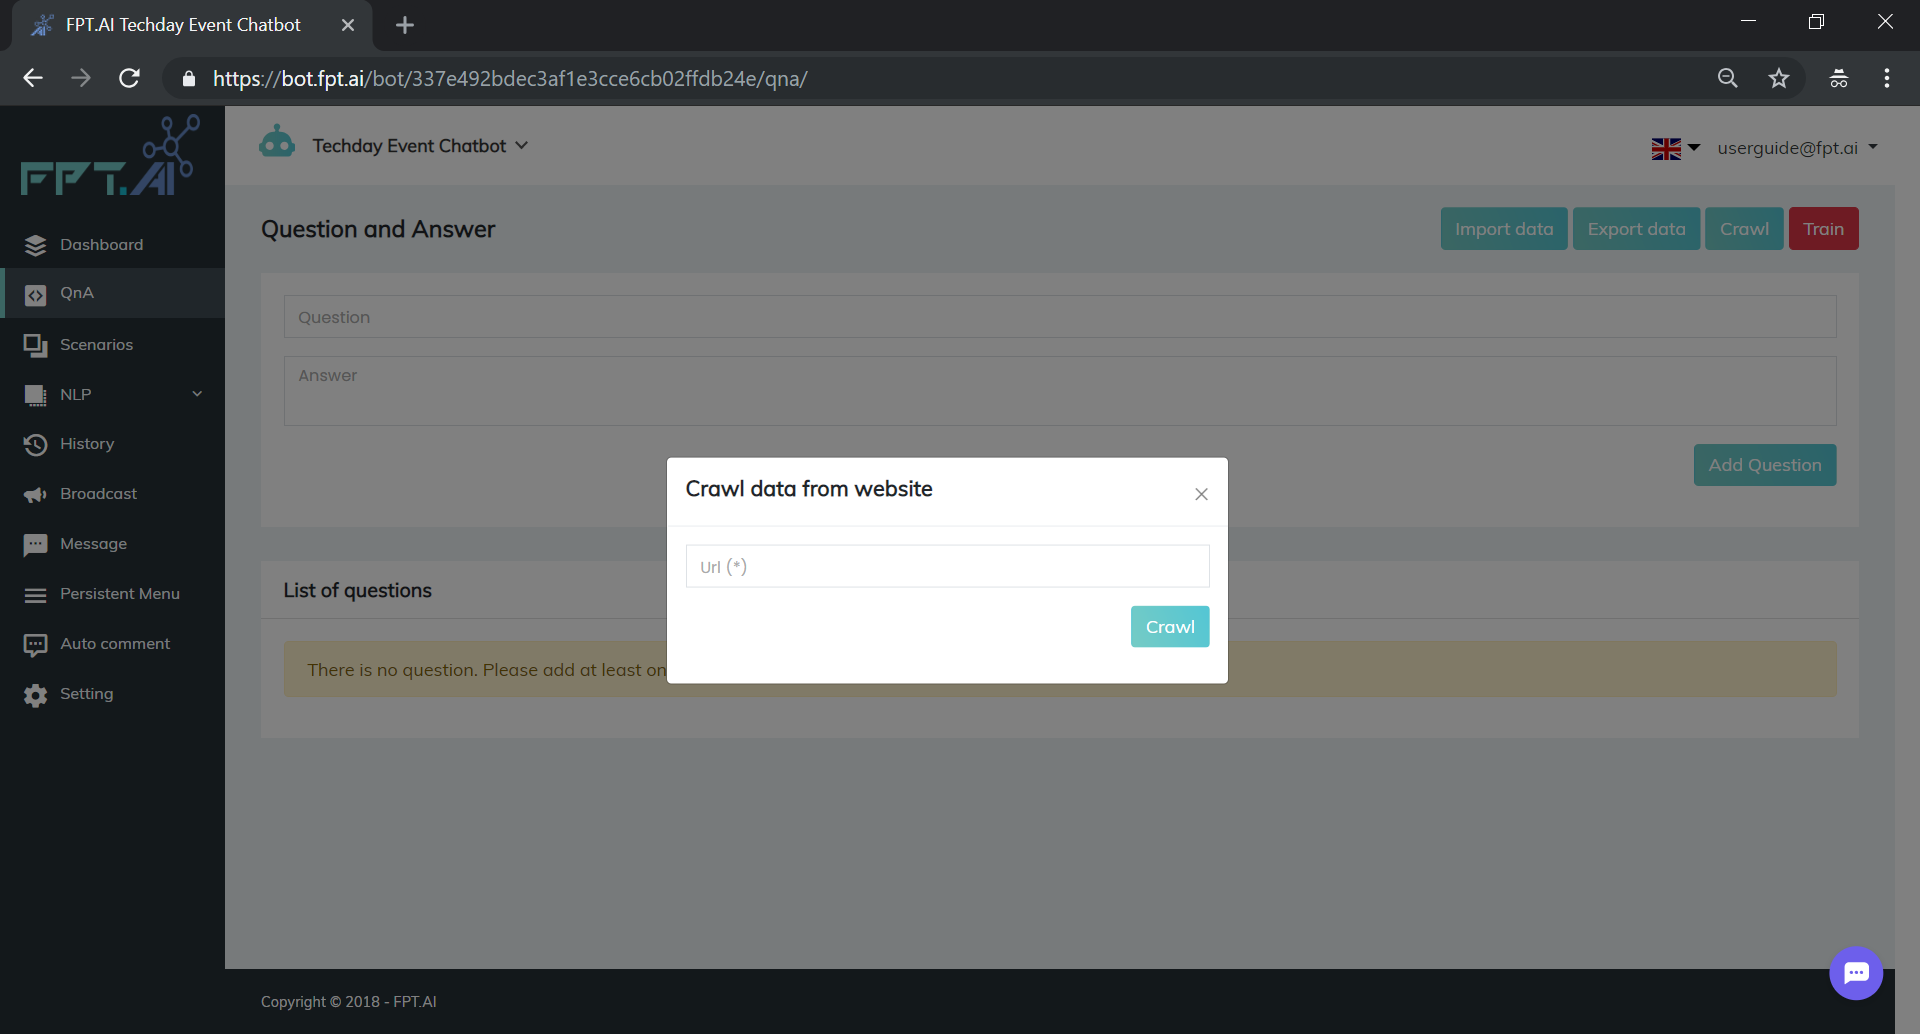Open Setting in the sidebar
1920x1034 pixels.
point(112,694)
